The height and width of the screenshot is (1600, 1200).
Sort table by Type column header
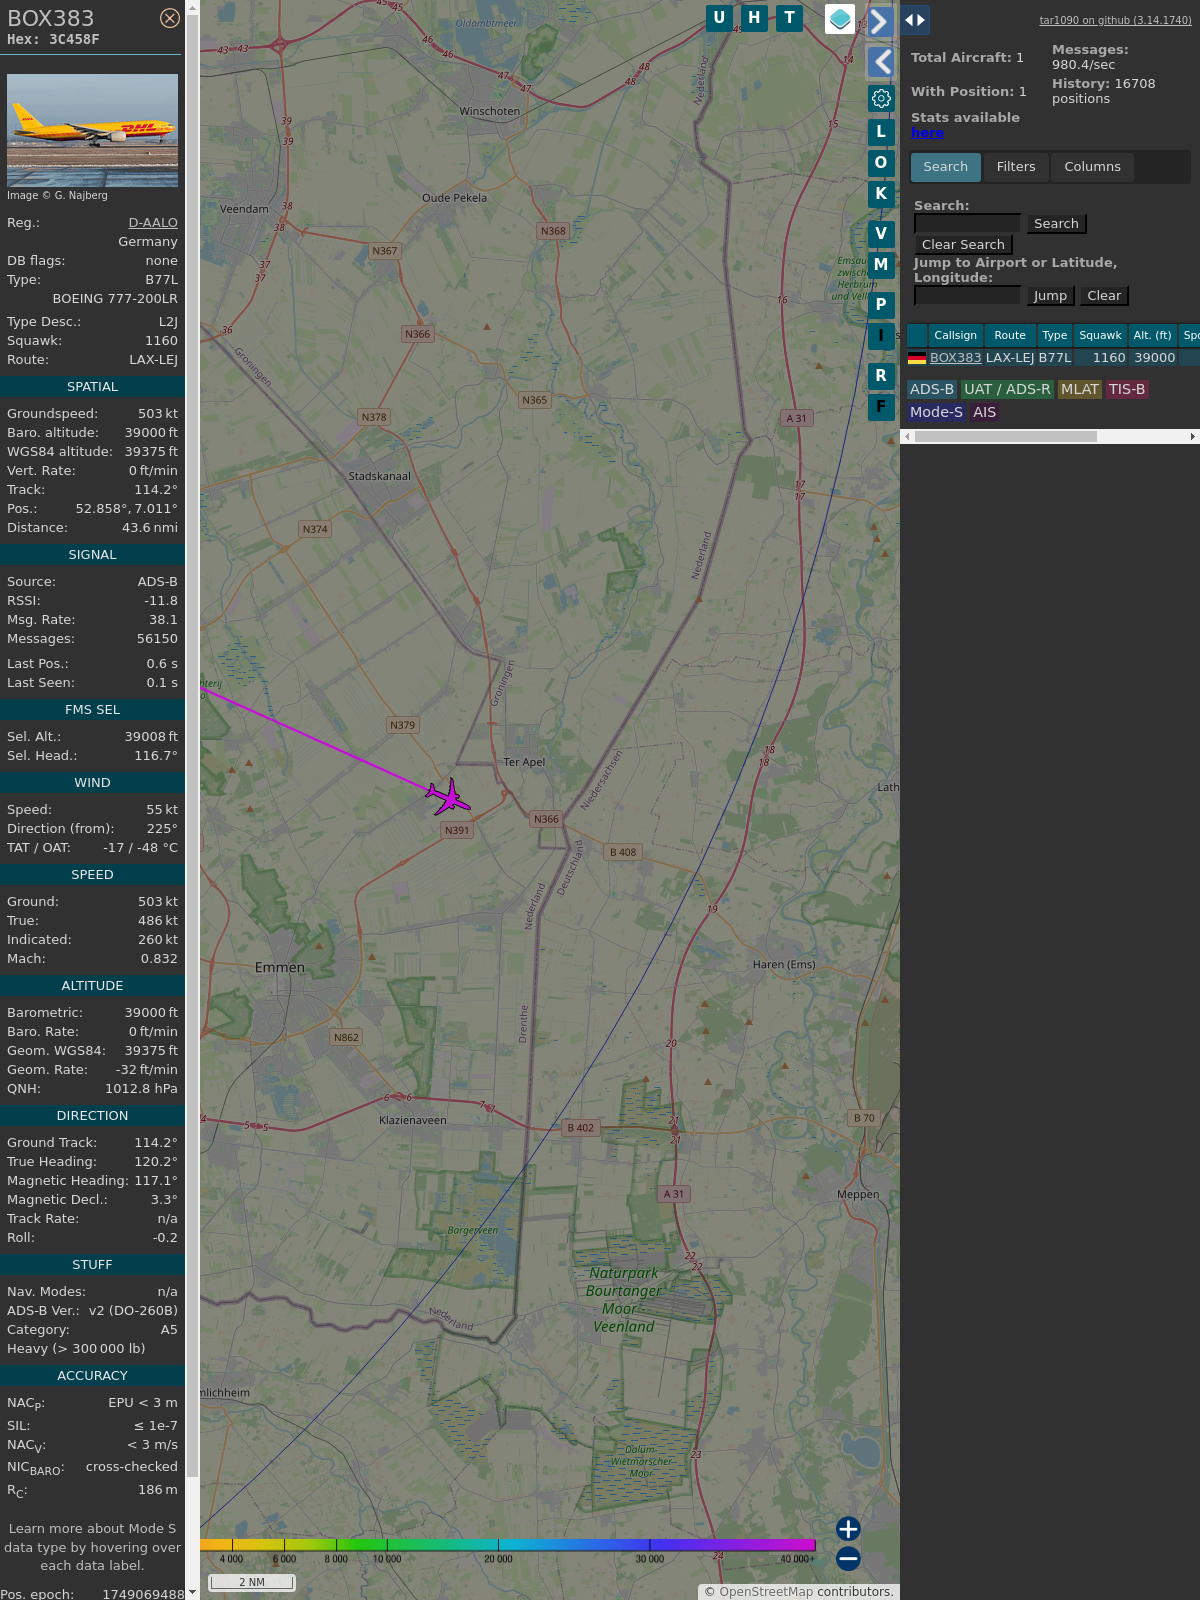pos(1054,335)
